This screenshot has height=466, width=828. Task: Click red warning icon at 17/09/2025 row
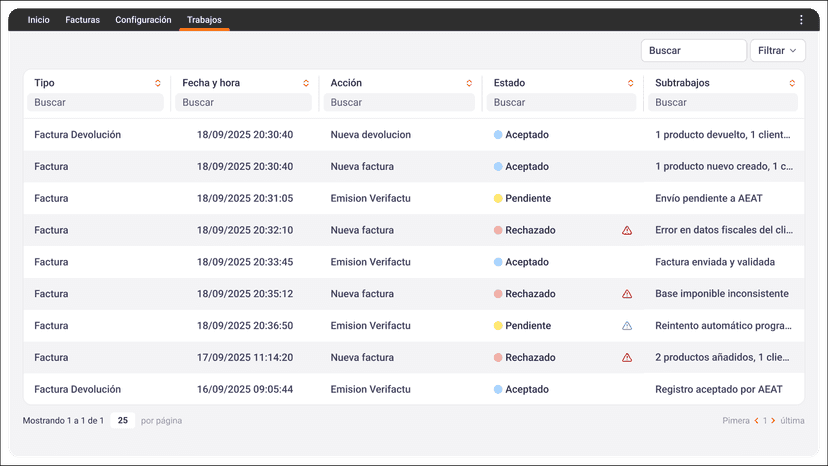(627, 358)
